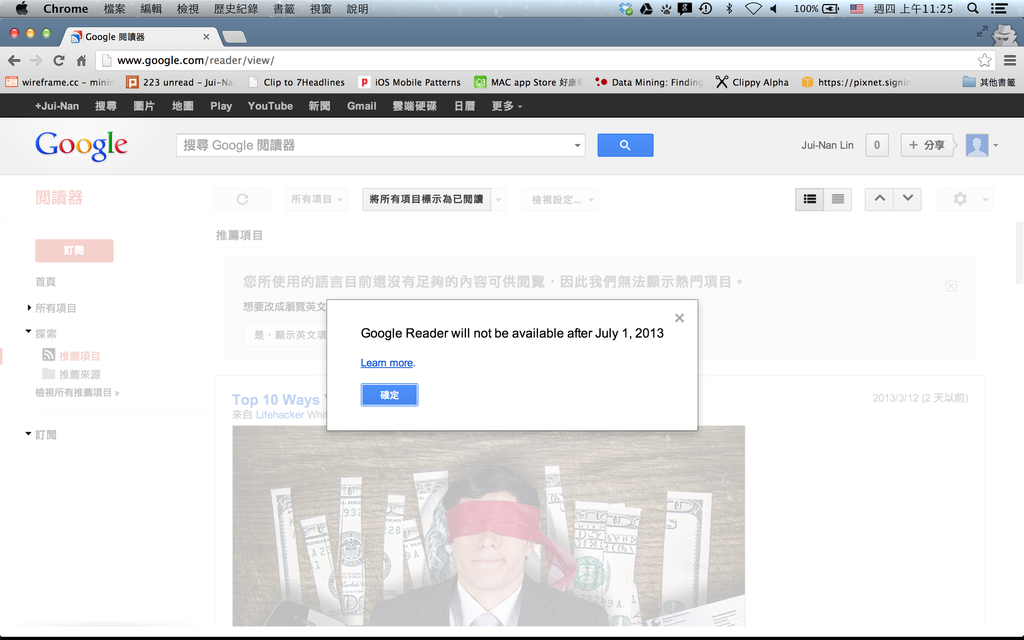Viewport: 1024px width, 640px height.
Task: Open the 所有項目 dropdown
Action: coord(316,199)
